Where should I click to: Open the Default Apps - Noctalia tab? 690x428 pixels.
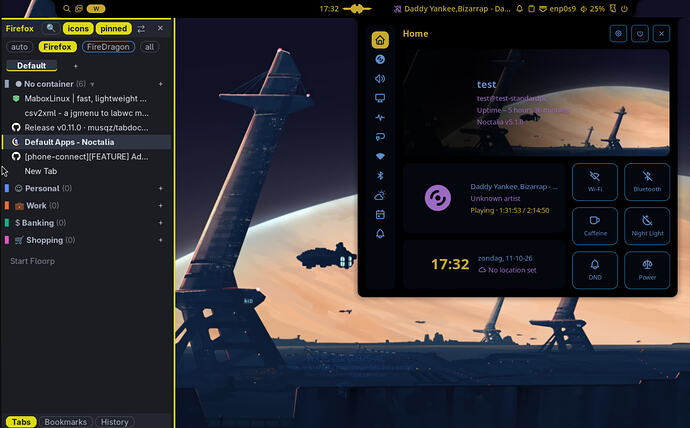pos(87,142)
